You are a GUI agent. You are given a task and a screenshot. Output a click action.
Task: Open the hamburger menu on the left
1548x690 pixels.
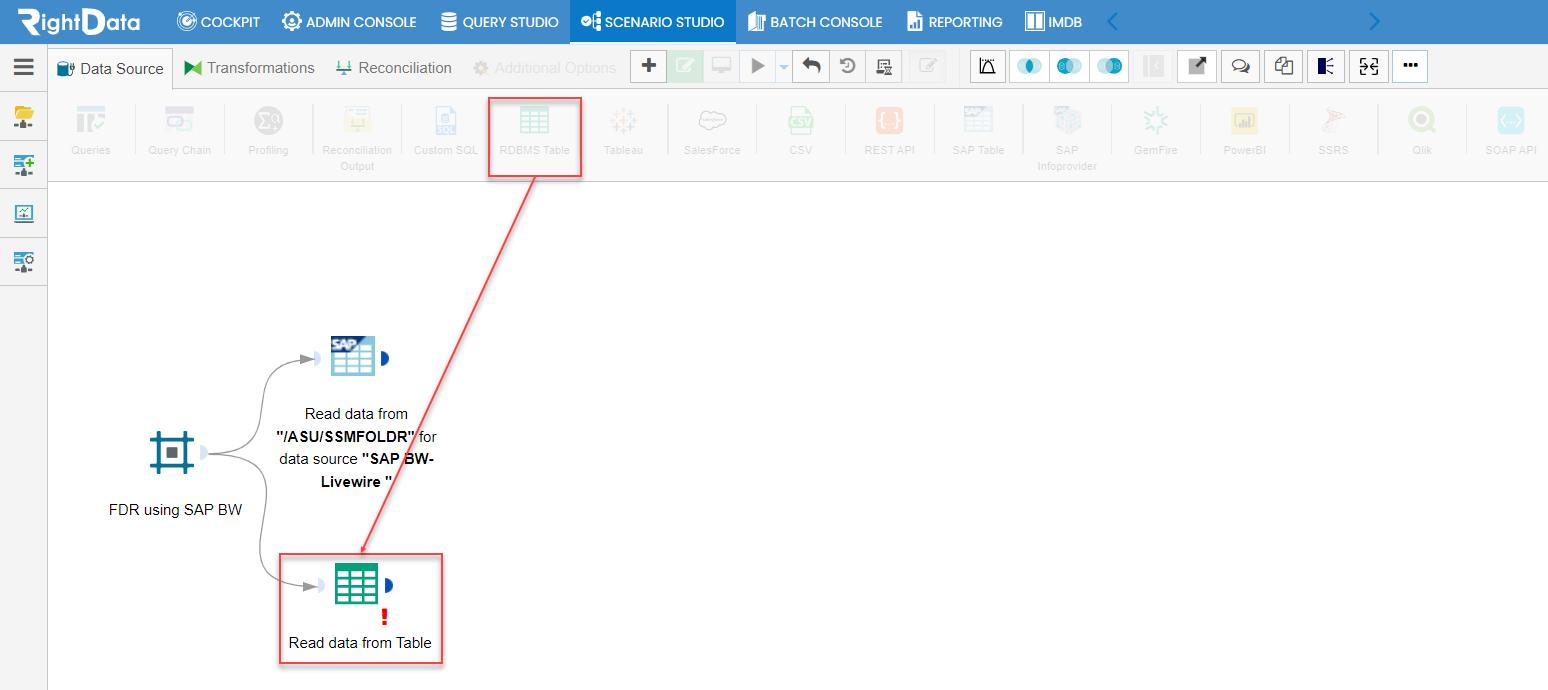(24, 67)
